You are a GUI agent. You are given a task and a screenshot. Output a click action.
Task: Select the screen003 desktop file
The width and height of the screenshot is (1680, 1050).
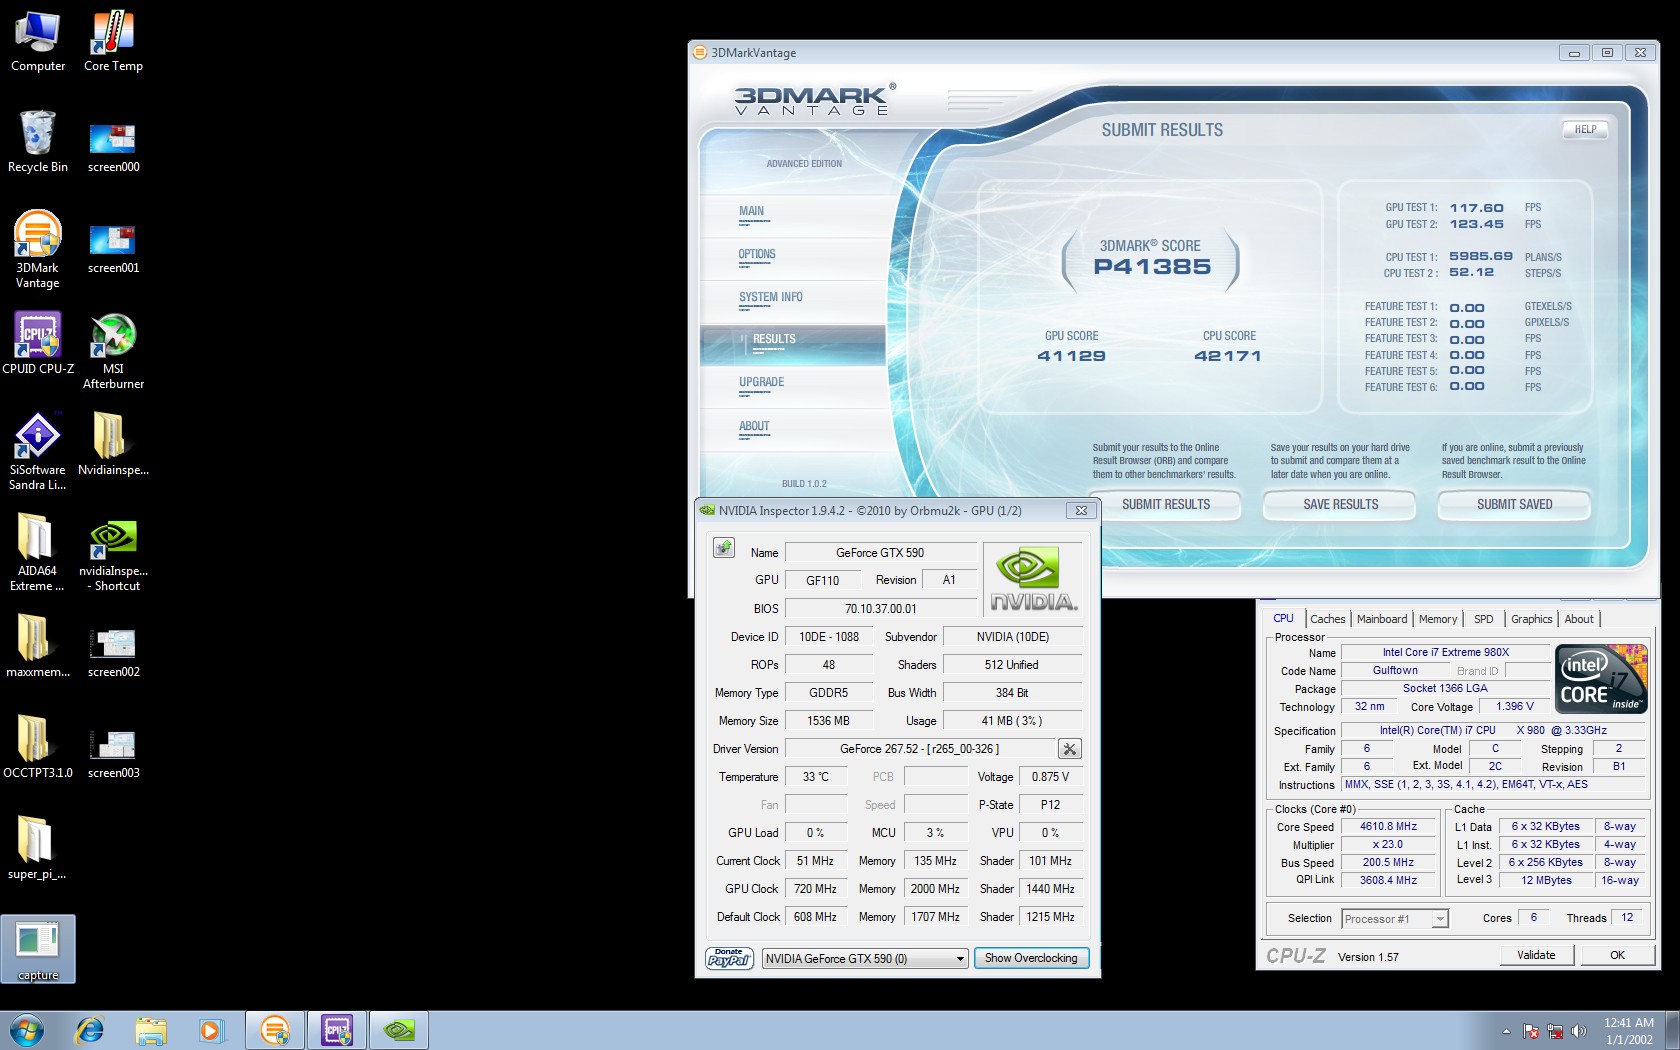(x=113, y=753)
